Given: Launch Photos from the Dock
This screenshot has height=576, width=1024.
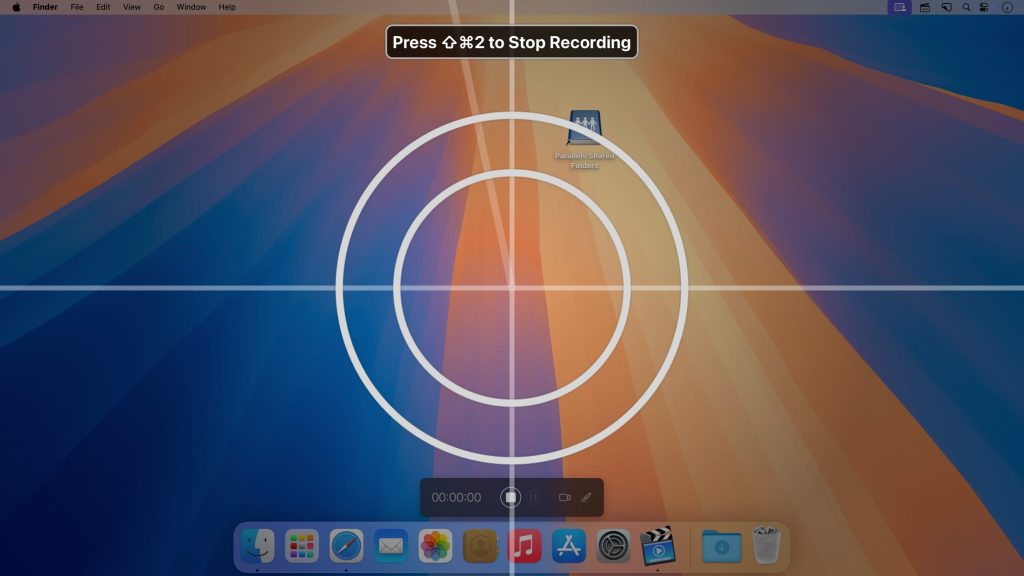Looking at the screenshot, I should pos(435,546).
